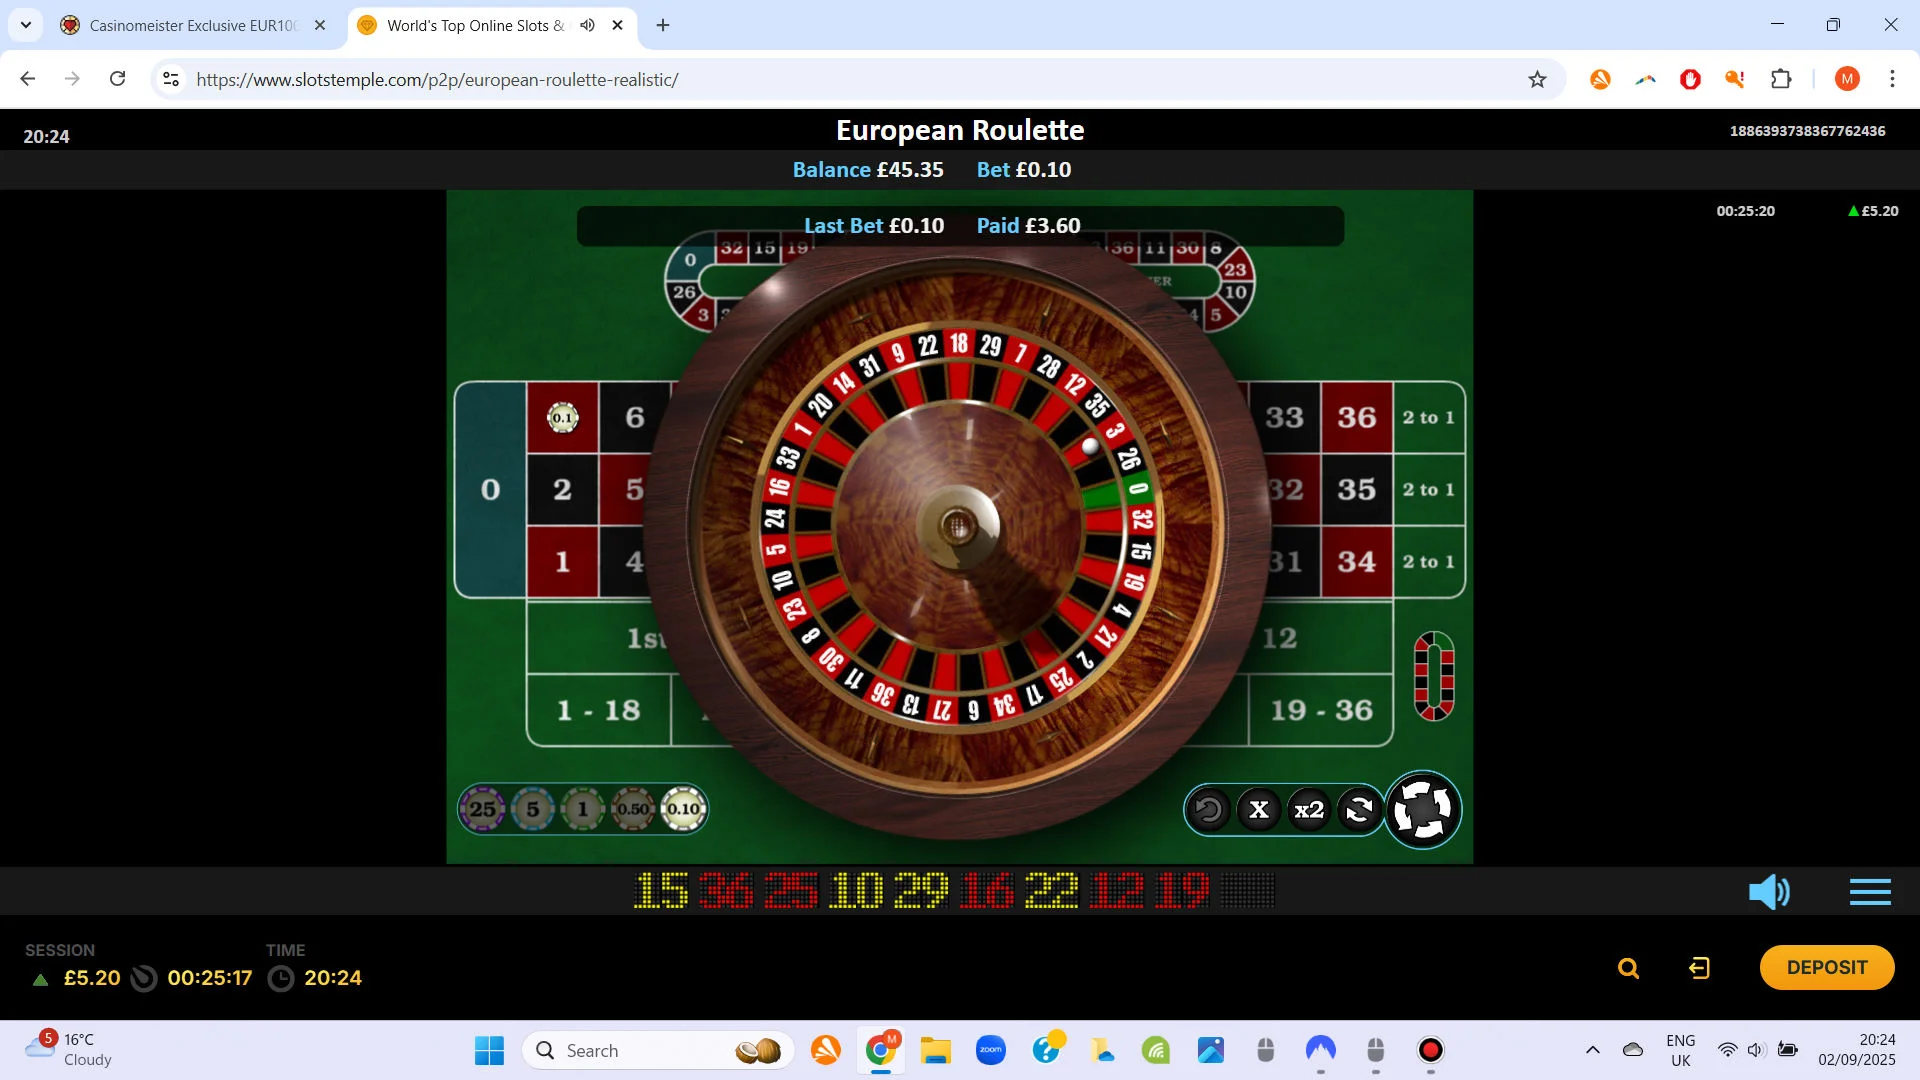Click the DEPOSIT button

click(1827, 967)
